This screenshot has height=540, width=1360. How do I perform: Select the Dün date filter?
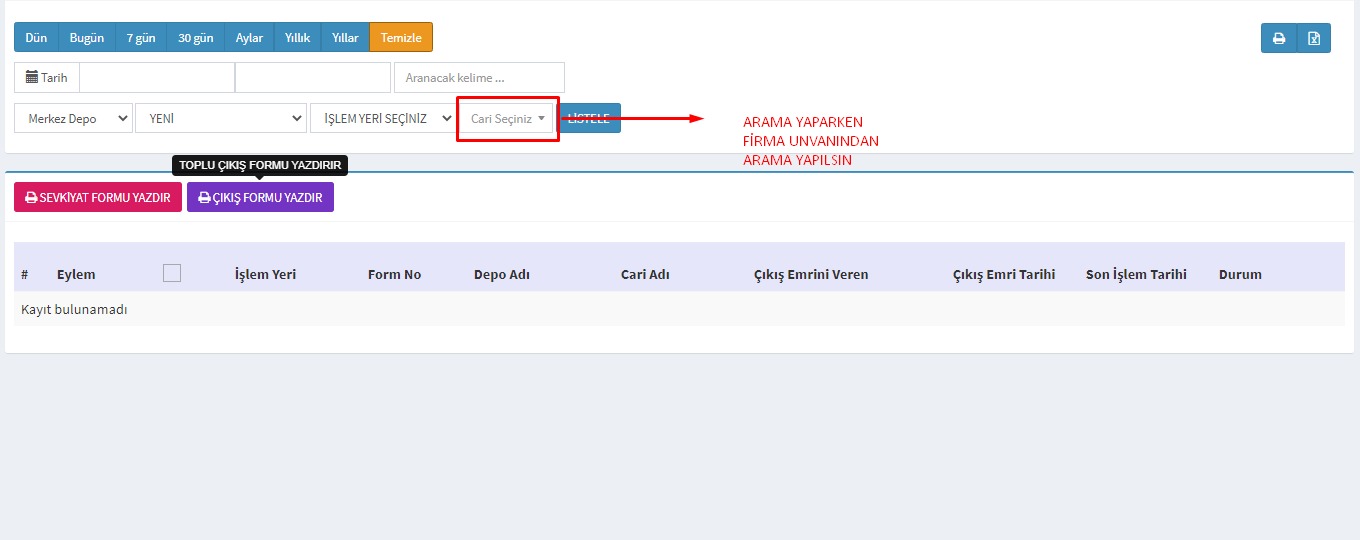click(36, 38)
